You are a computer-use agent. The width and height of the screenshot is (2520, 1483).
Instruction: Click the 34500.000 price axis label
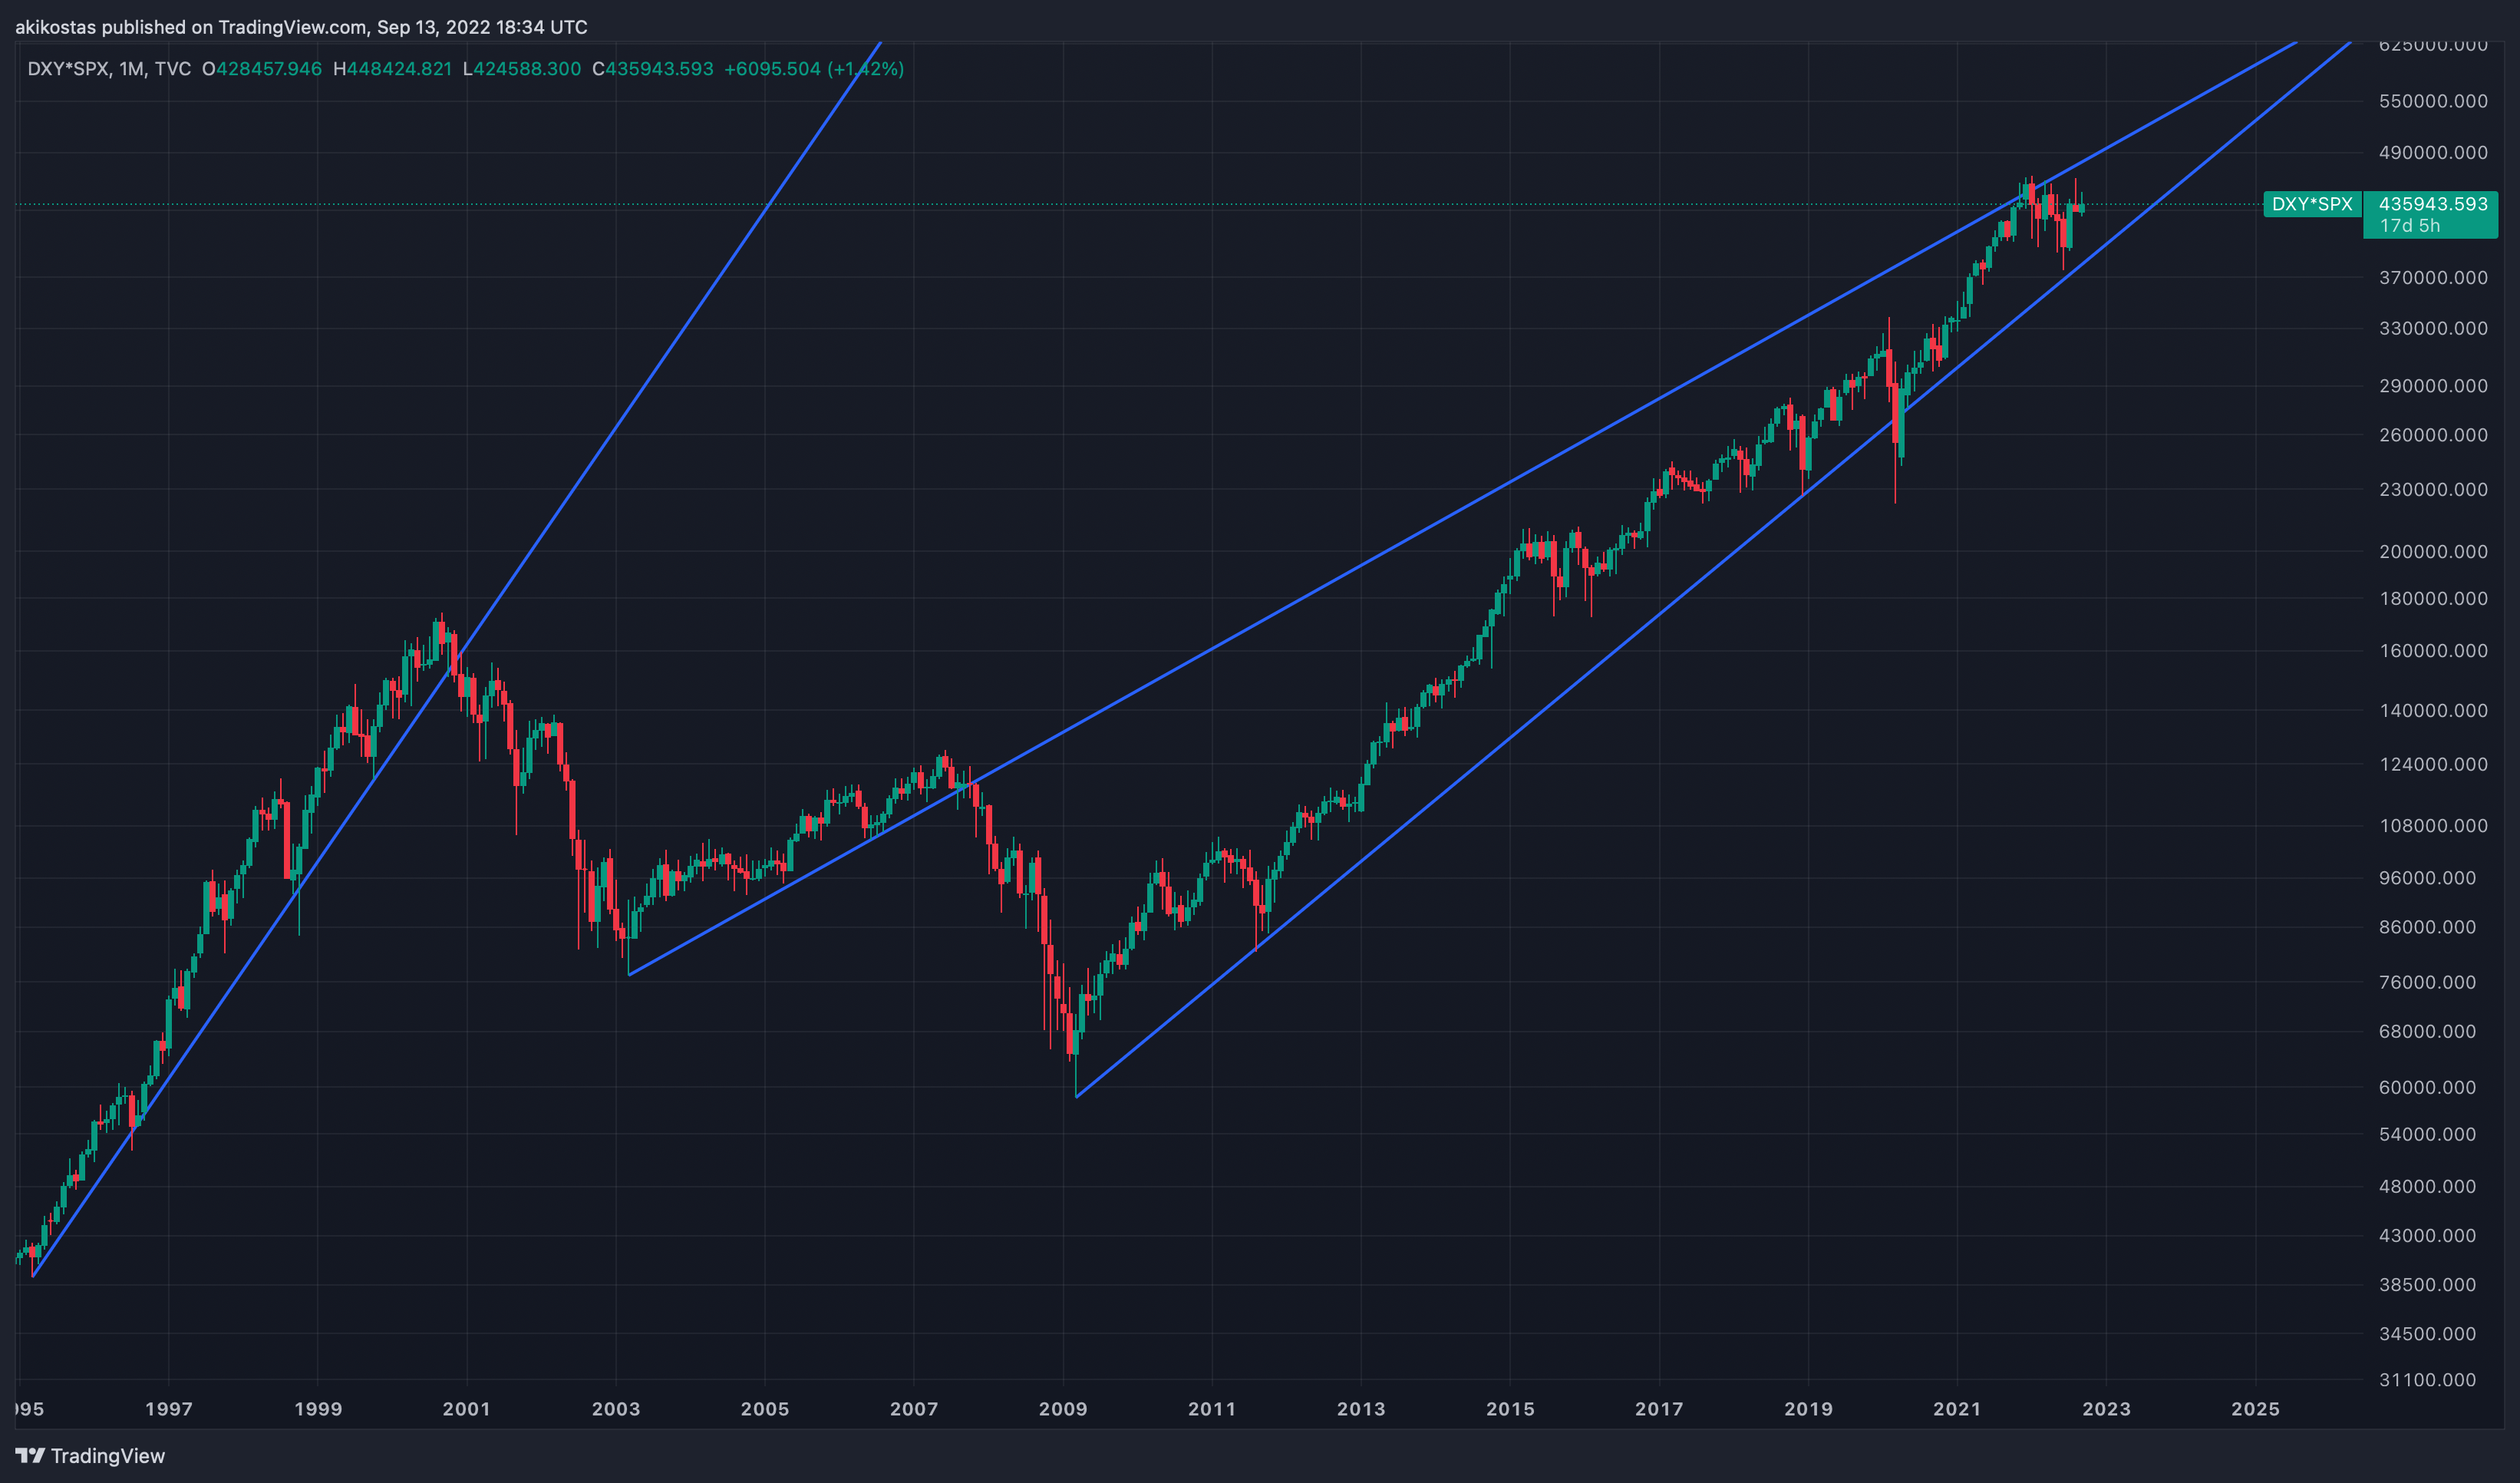point(2427,1333)
